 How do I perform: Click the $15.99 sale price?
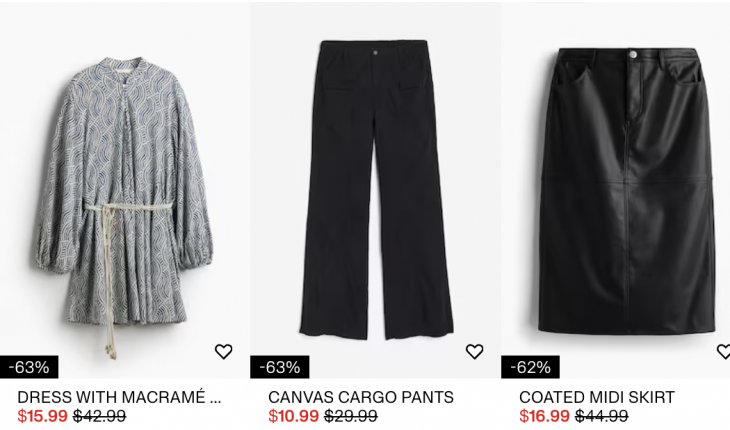coord(42,416)
